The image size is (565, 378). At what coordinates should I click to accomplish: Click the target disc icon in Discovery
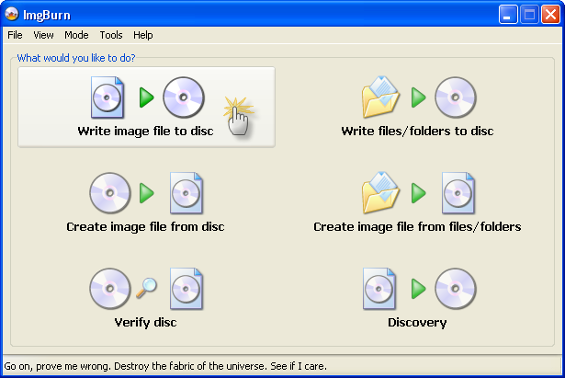pos(455,289)
